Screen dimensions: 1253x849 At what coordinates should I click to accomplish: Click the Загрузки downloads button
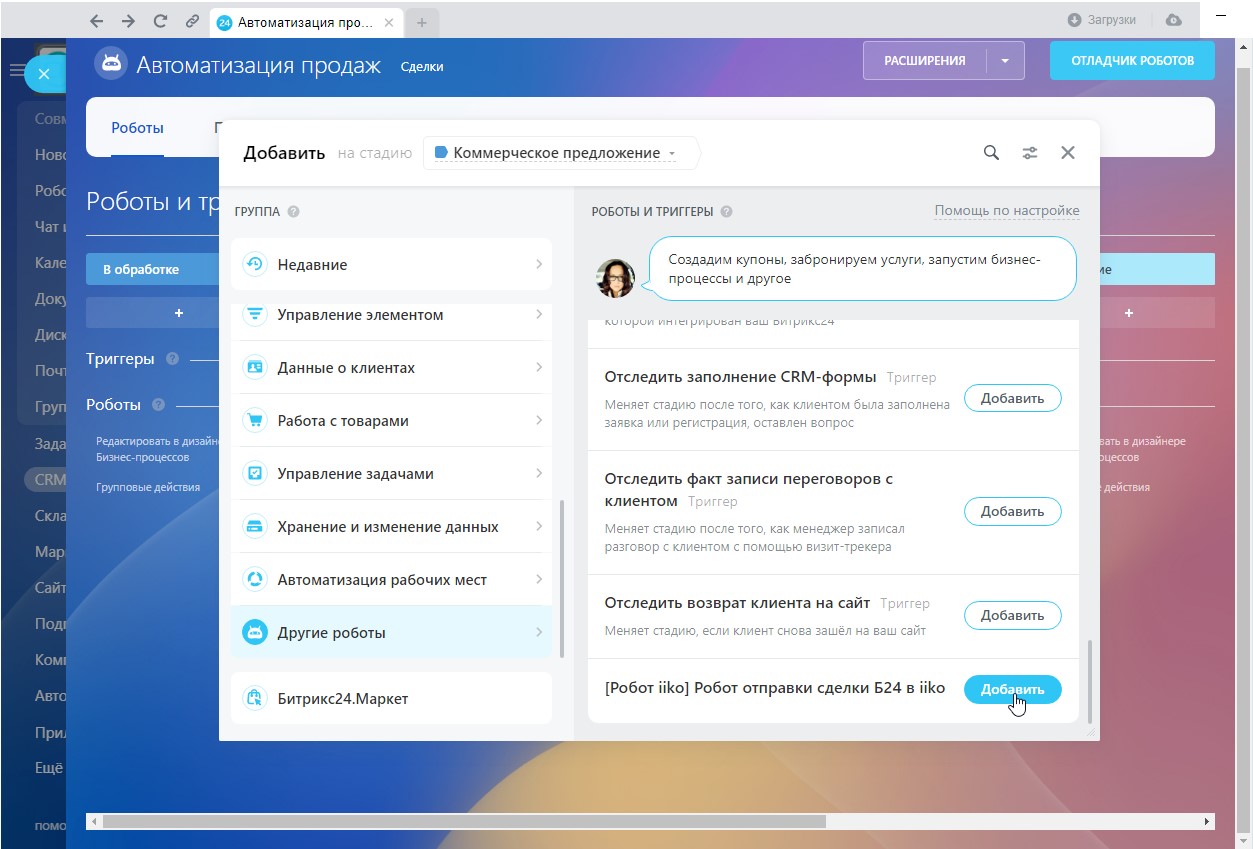tap(1102, 20)
